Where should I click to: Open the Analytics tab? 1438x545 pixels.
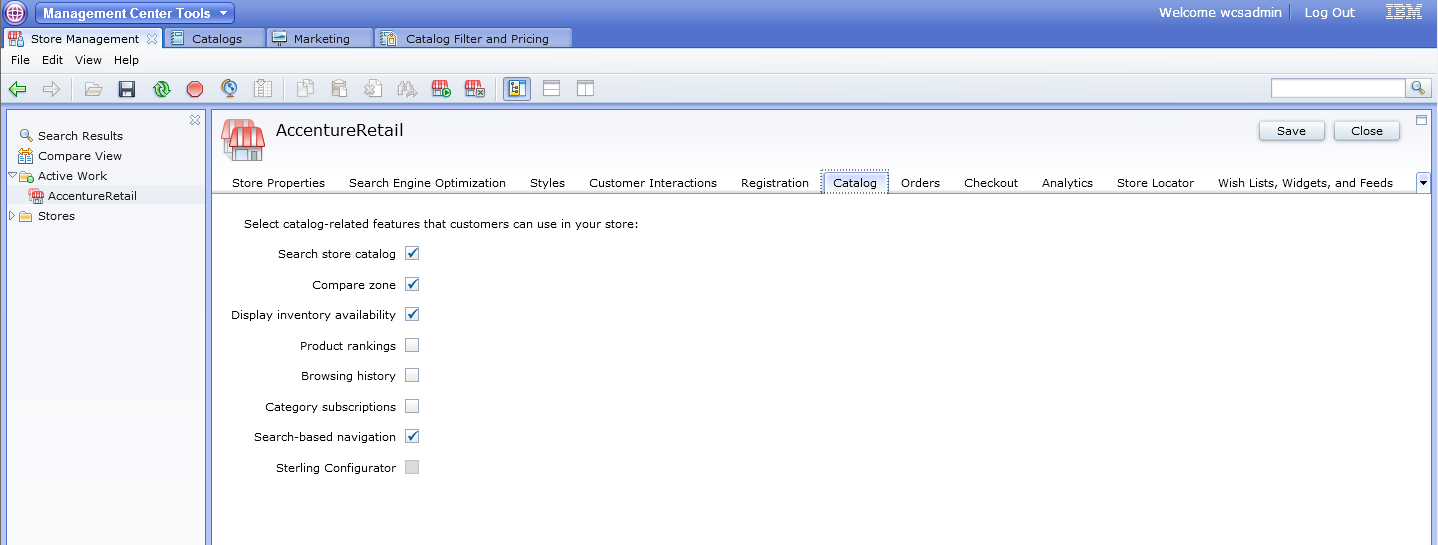point(1067,183)
